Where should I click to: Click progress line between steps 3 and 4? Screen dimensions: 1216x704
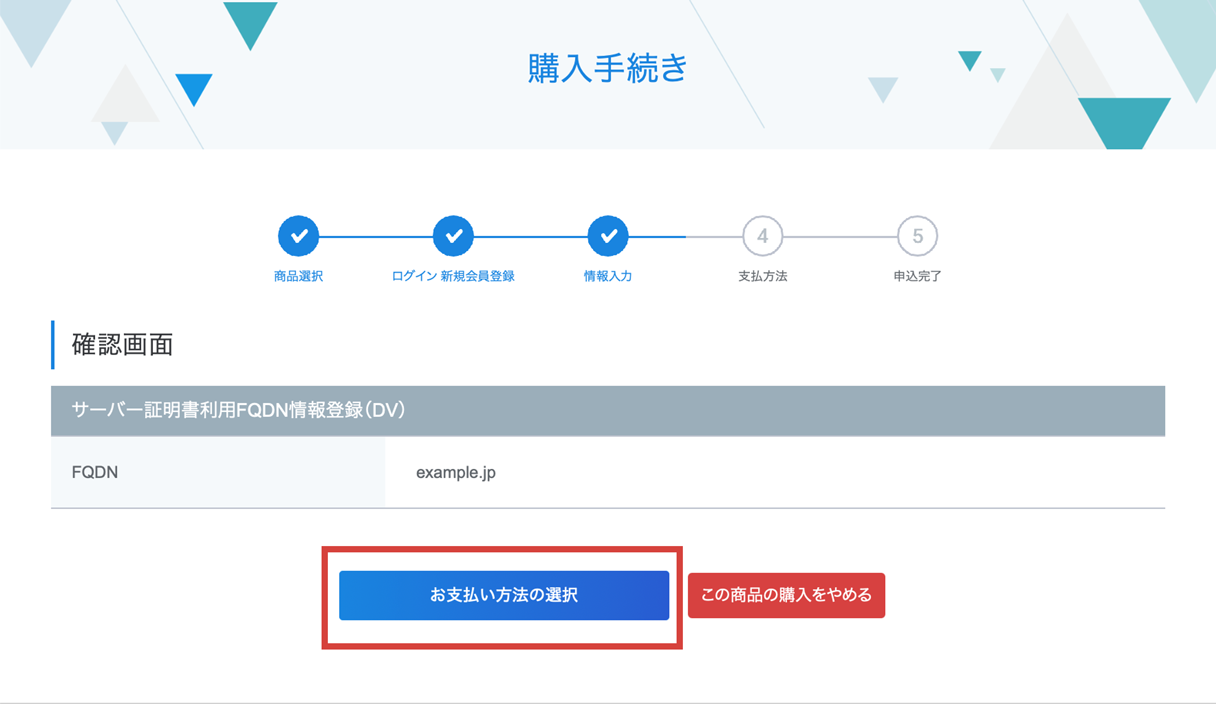(685, 237)
